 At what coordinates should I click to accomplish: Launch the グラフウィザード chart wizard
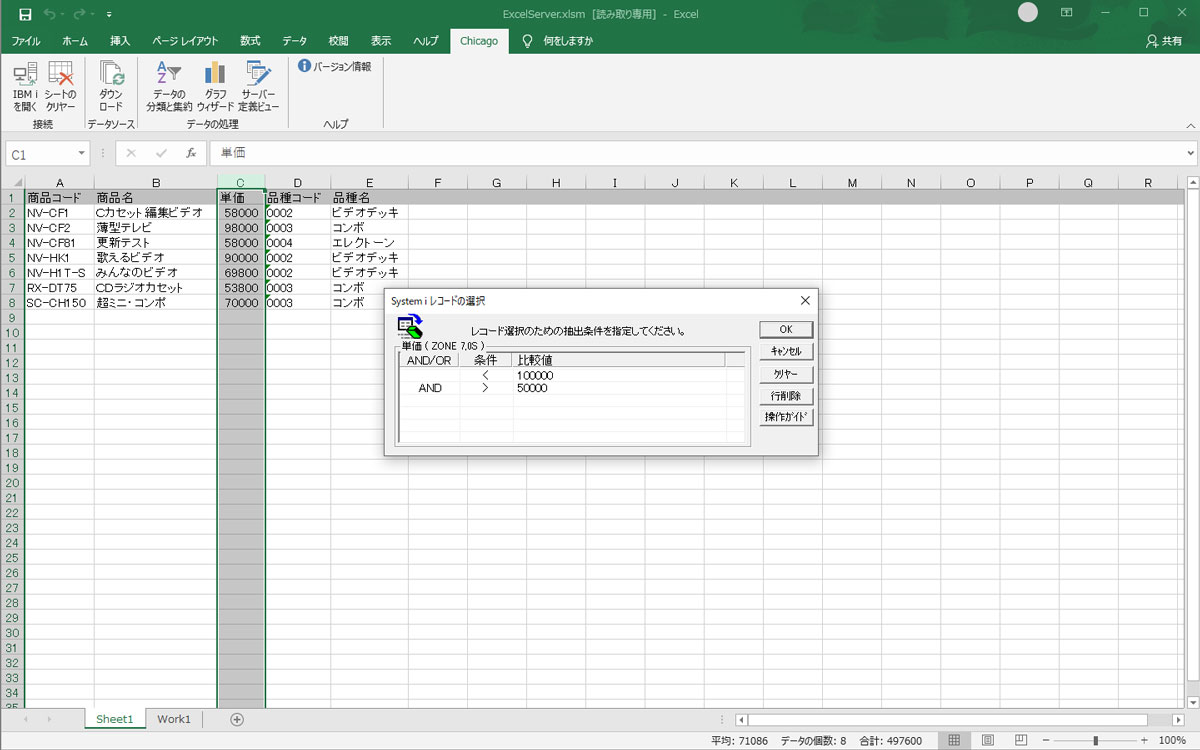215,86
